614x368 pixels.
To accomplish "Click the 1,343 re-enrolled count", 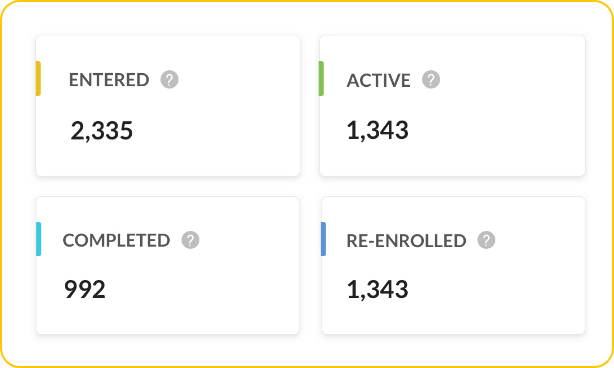I will click(x=378, y=289).
